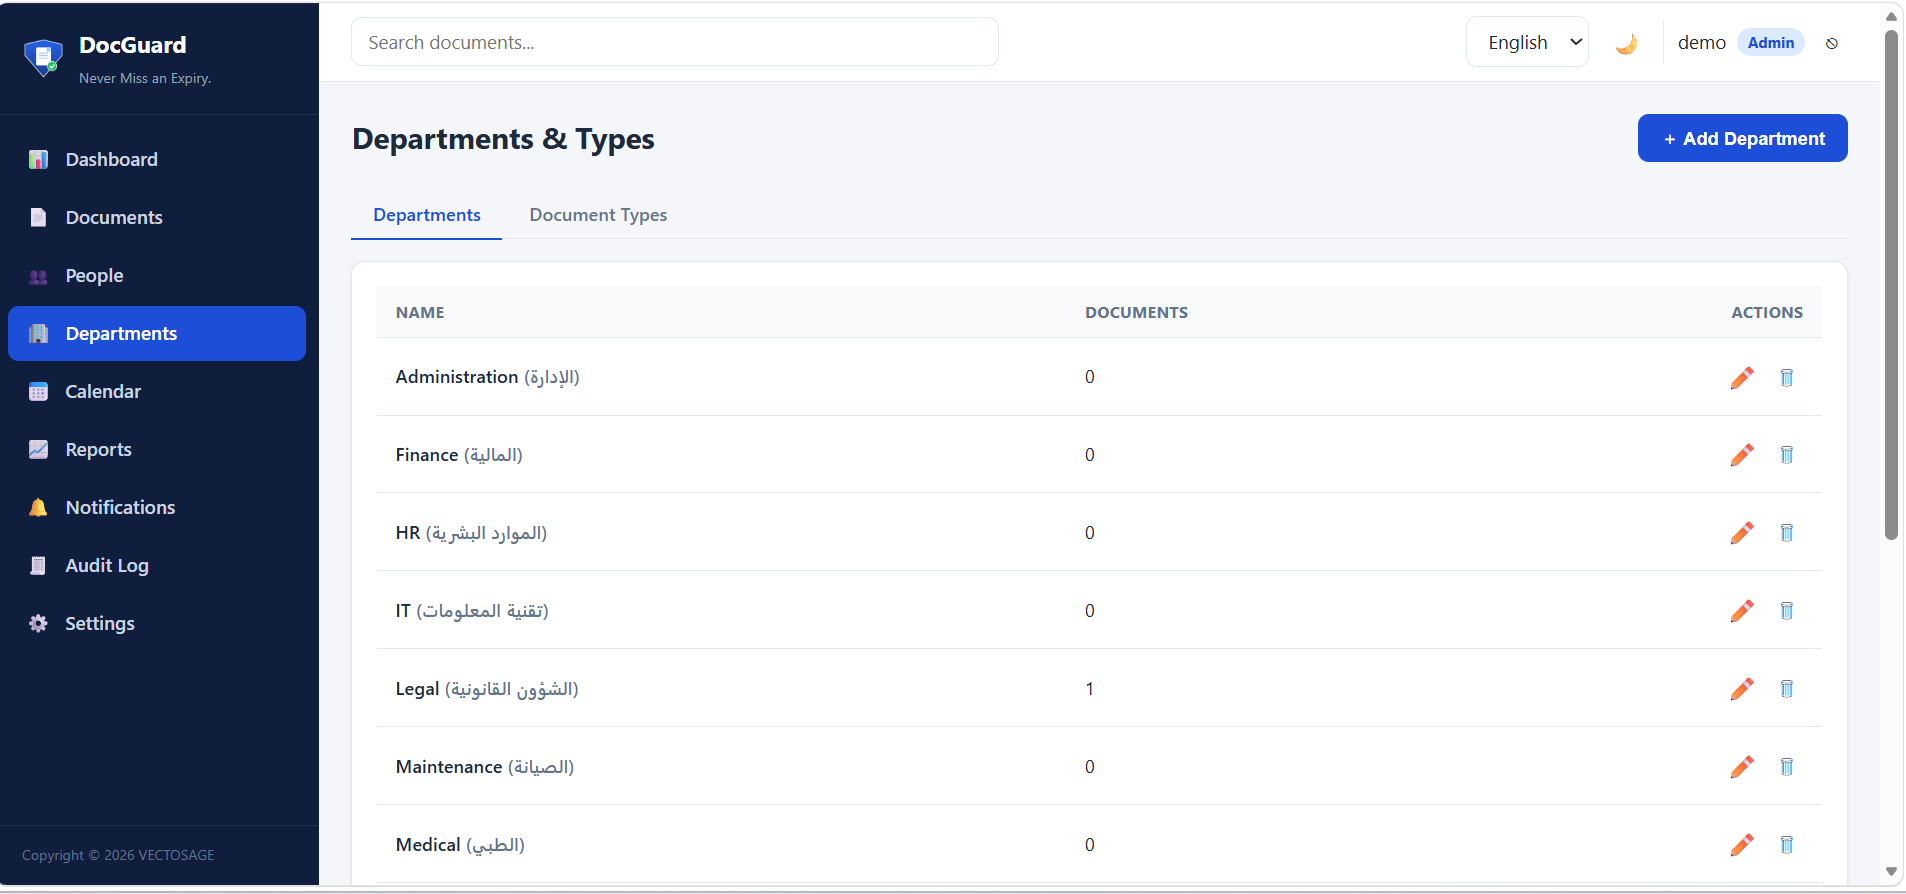Click the Add Department button
Screen dimensions: 1906x894
(x=1742, y=138)
